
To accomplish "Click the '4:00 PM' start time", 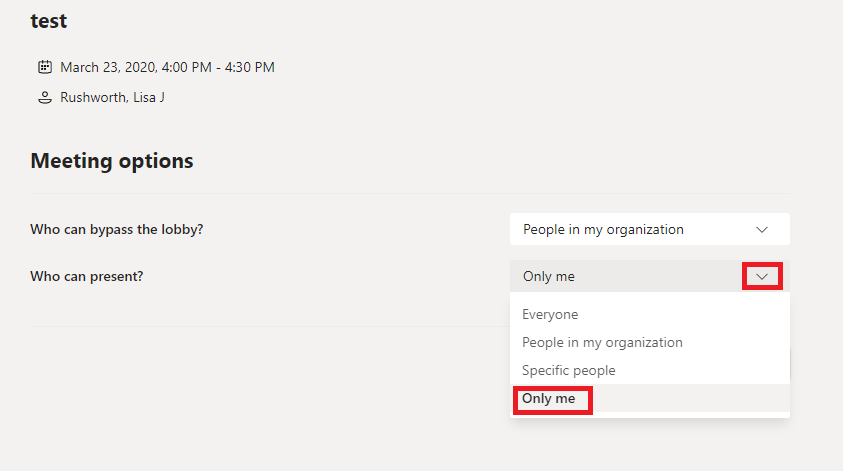I will (x=187, y=67).
